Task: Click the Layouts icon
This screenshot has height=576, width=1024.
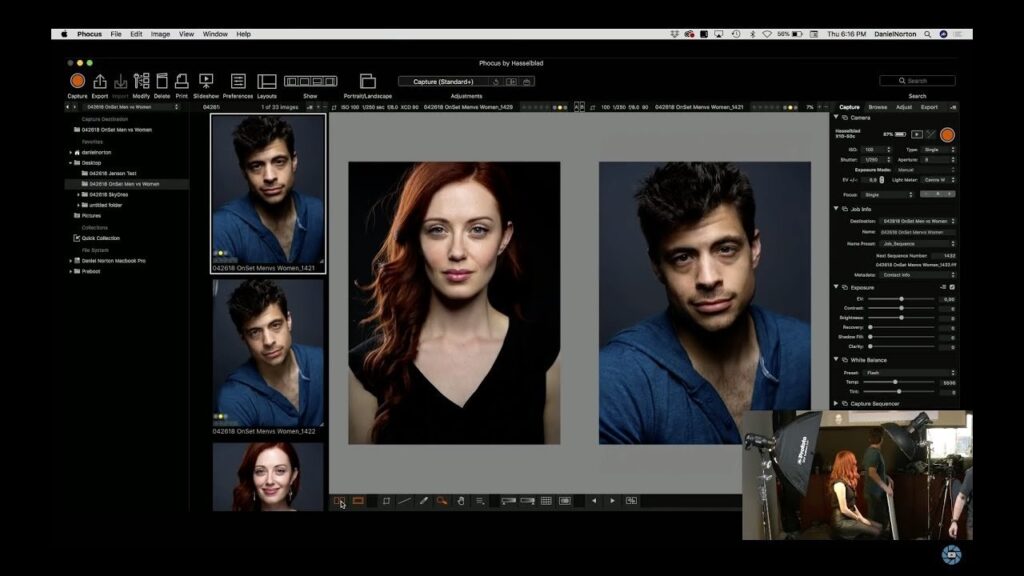Action: click(x=266, y=81)
